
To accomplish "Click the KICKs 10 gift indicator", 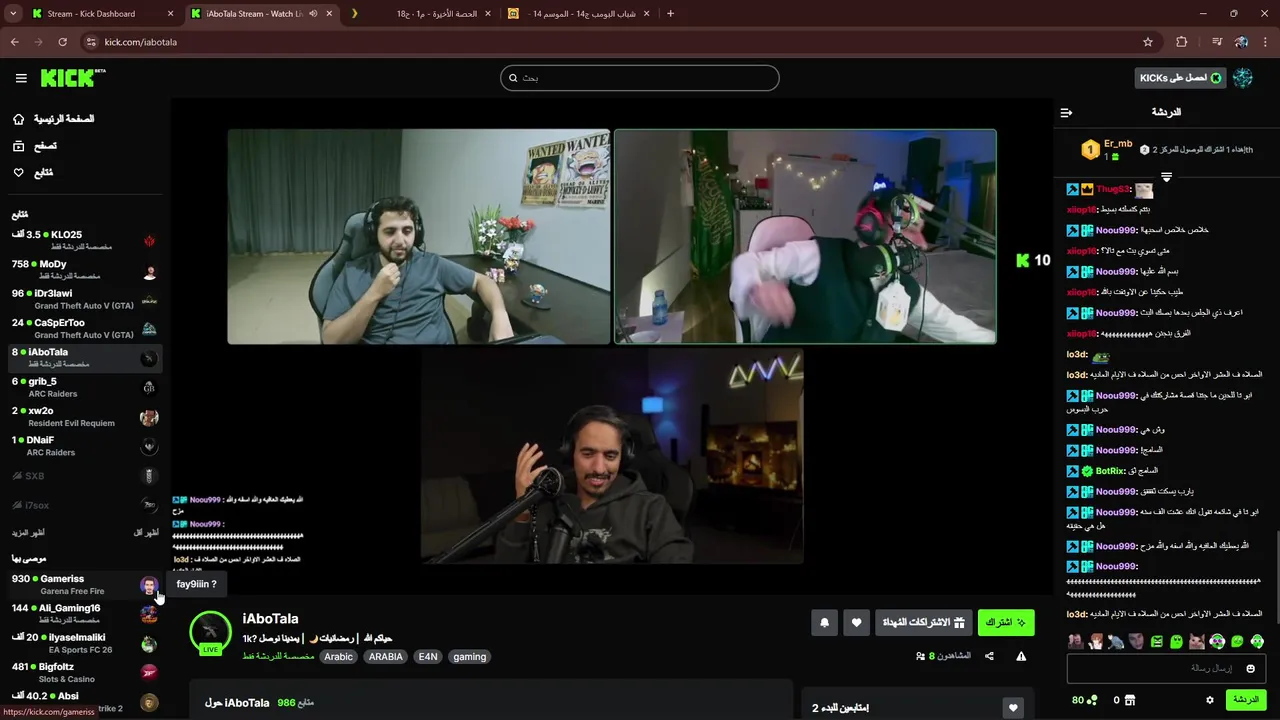I will pos(1033,260).
